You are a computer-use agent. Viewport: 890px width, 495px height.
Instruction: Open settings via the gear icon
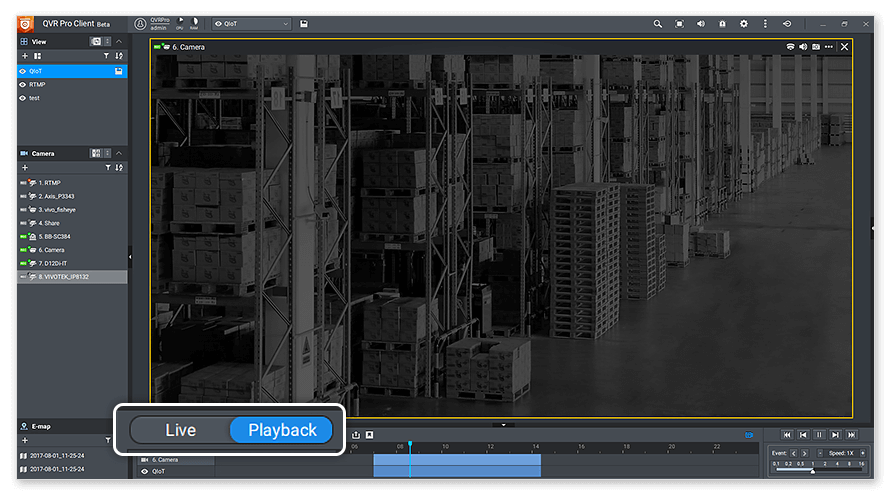(x=743, y=23)
